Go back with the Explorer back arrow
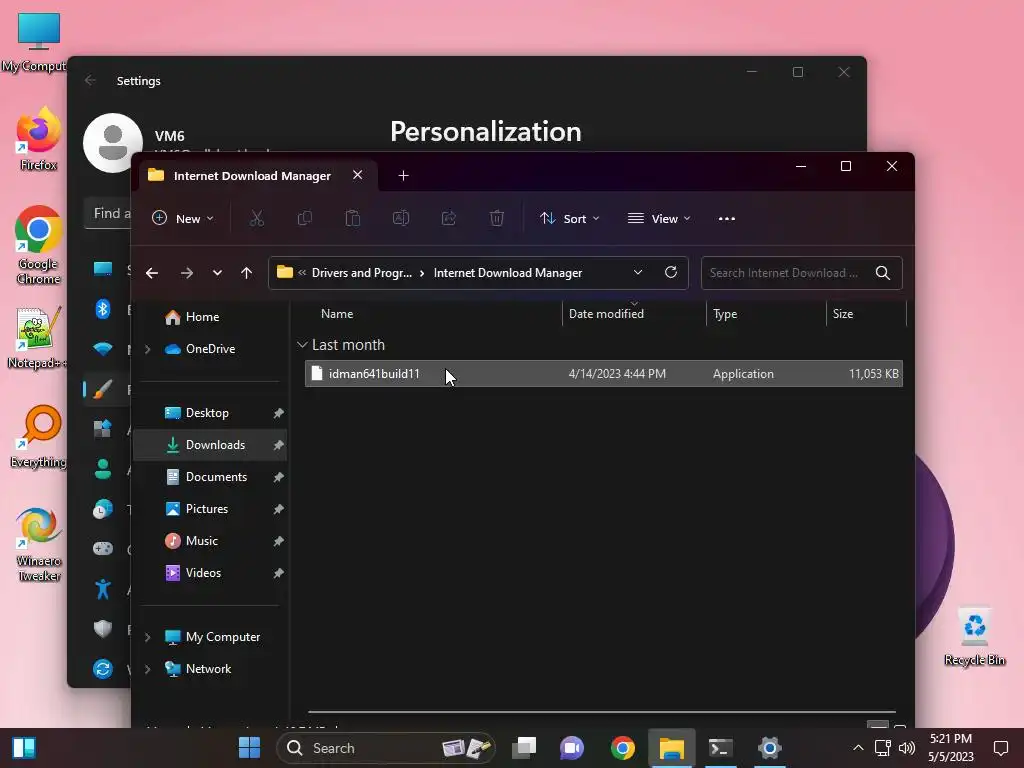 coord(152,273)
